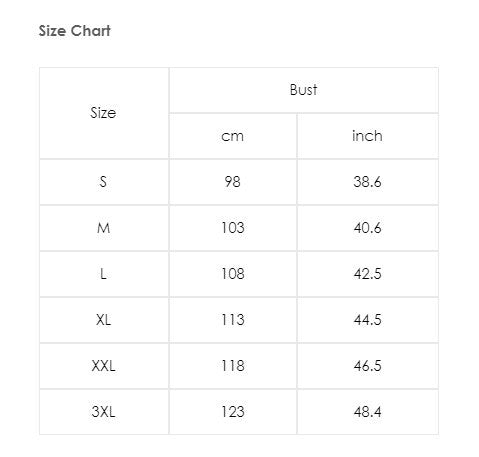Click the 38.6 inch value

coord(368,182)
